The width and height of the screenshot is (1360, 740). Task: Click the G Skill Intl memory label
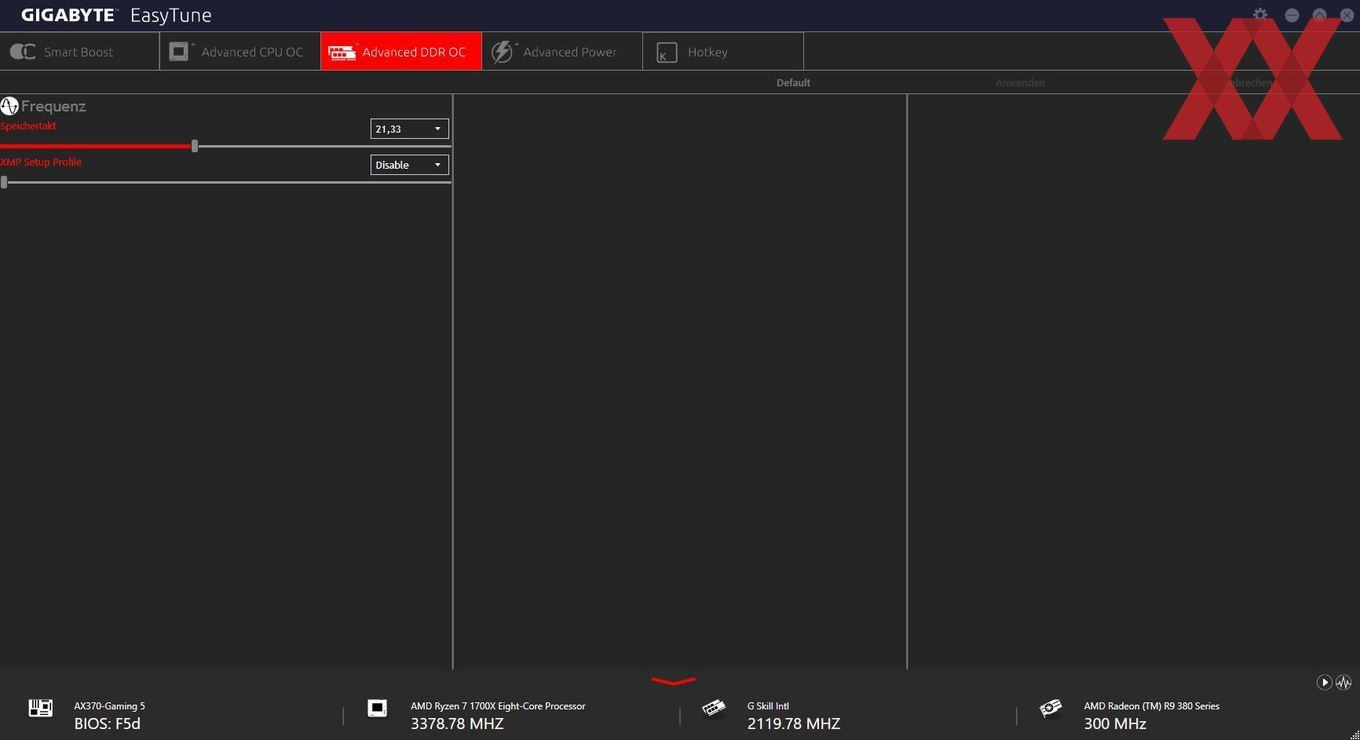coord(768,706)
